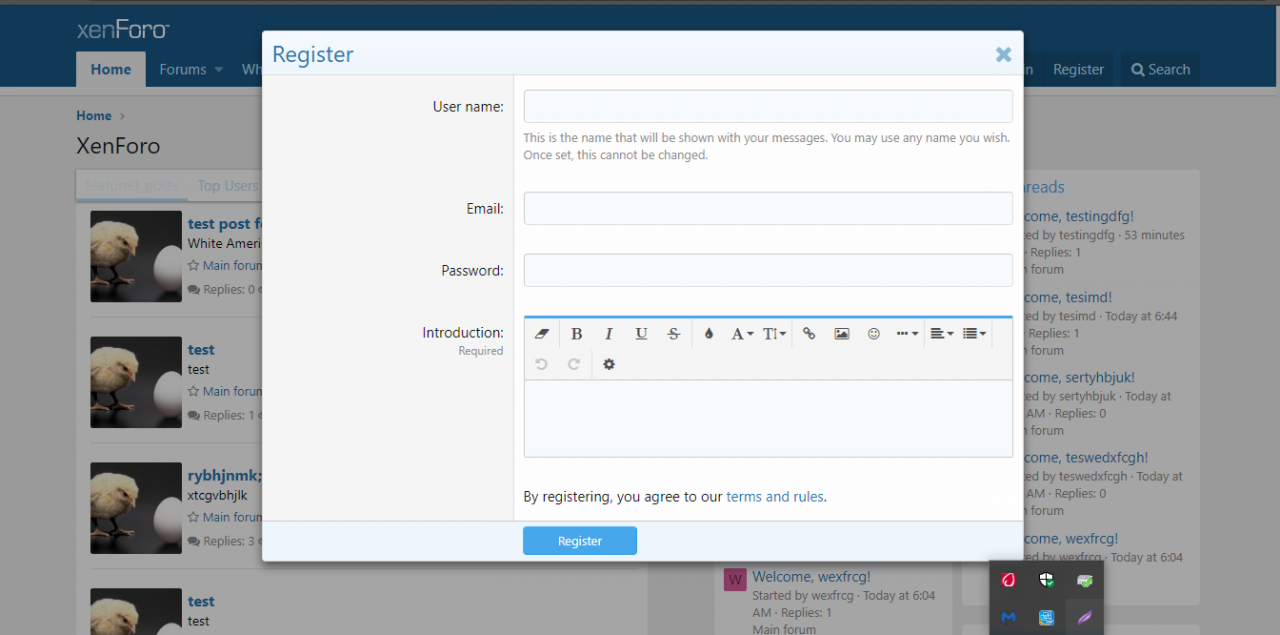Expand the font size dropdown
The width and height of the screenshot is (1280, 635).
(x=774, y=334)
